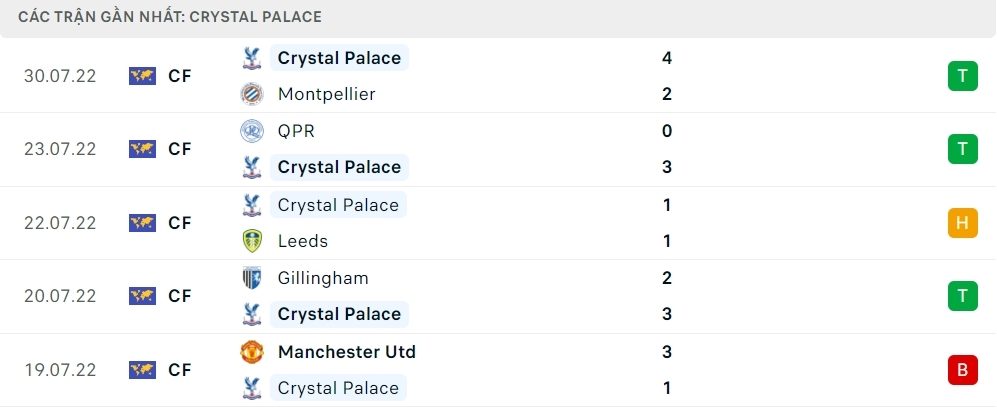Click green T badge for Montpellier match
The height and width of the screenshot is (408, 997).
(x=962, y=76)
